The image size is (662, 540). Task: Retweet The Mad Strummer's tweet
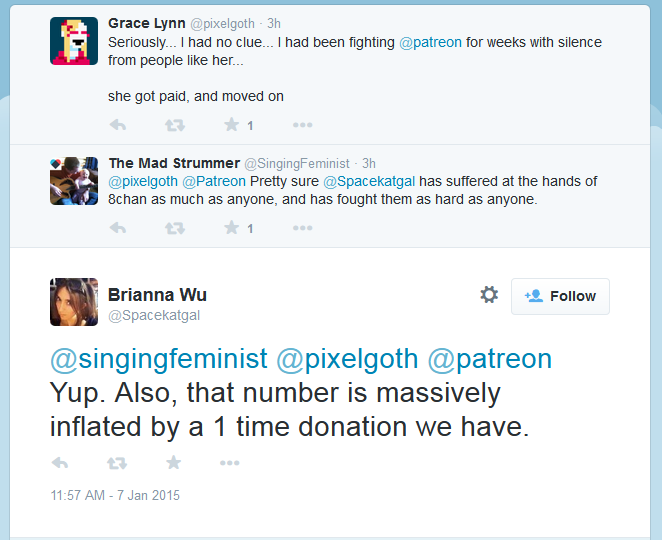[174, 228]
